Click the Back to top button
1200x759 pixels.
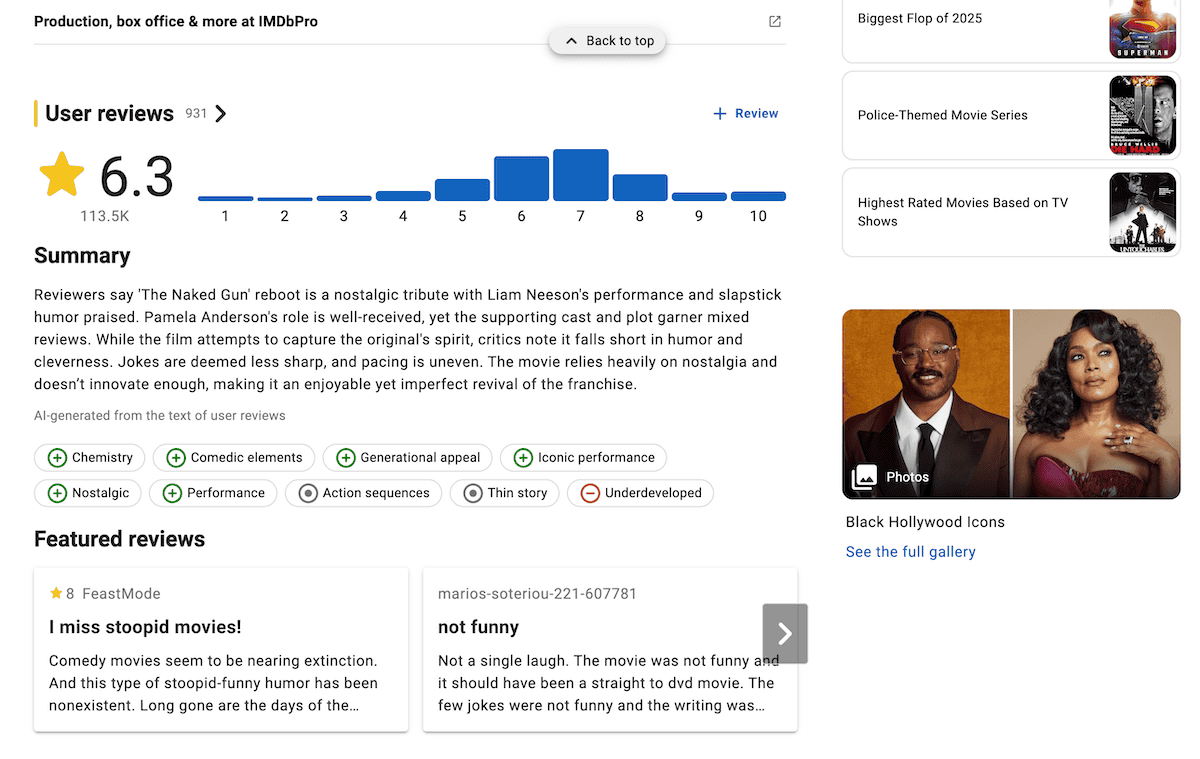(x=608, y=41)
